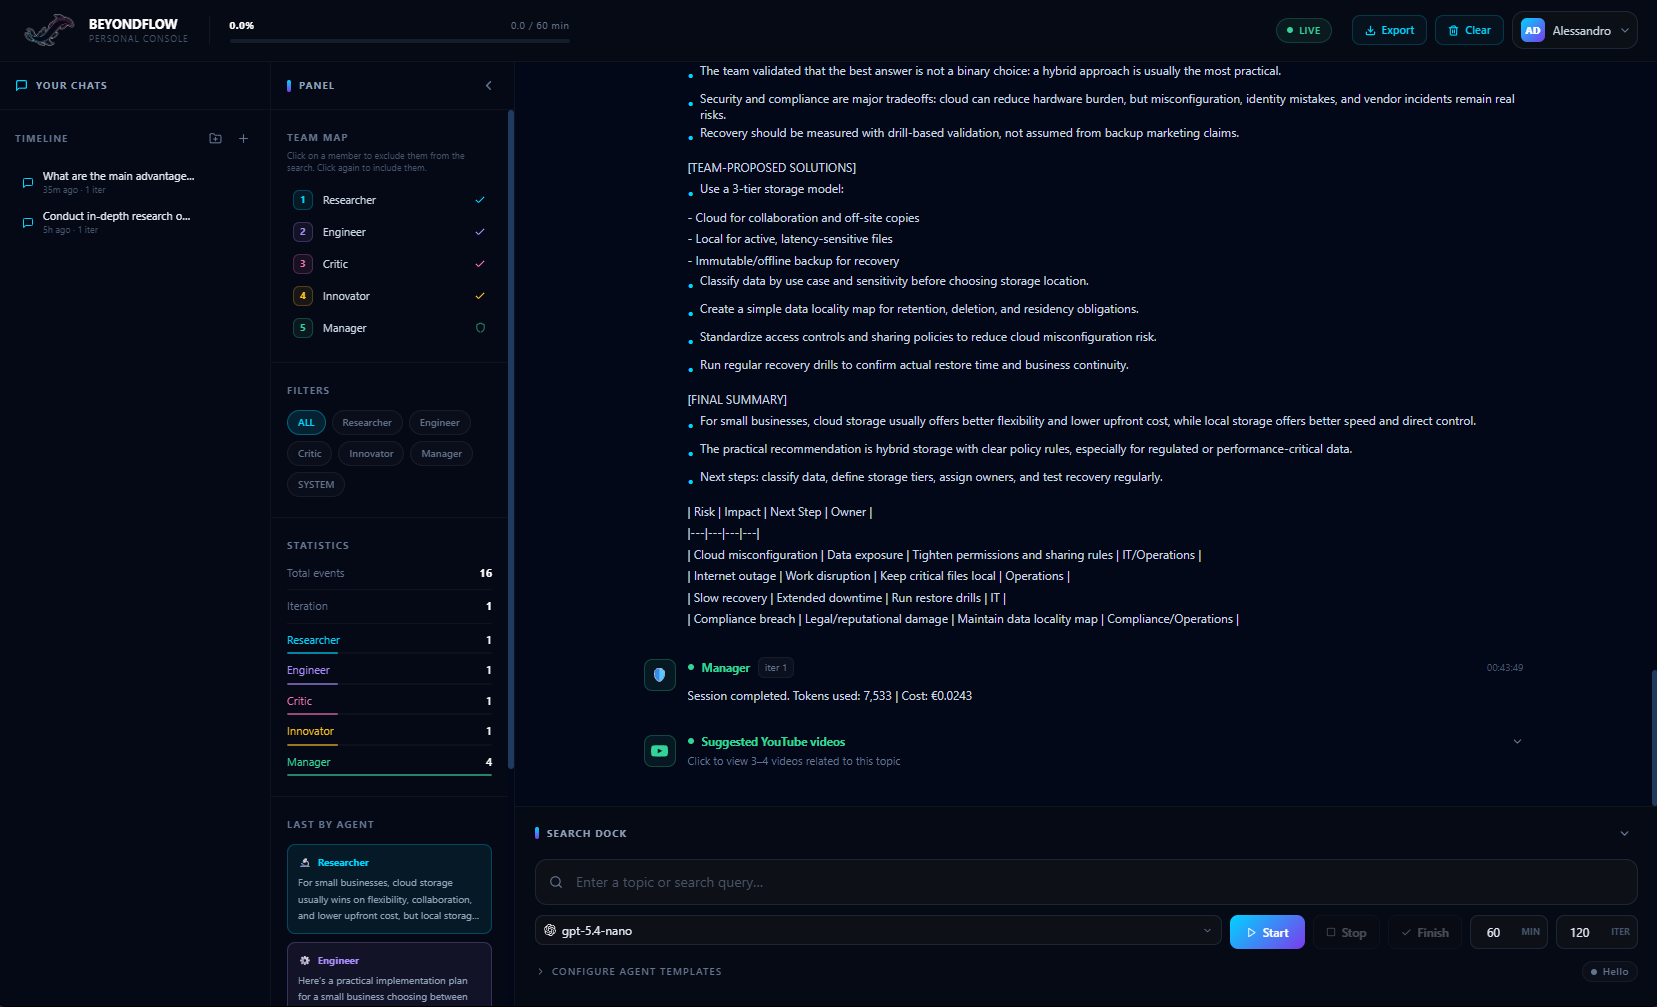This screenshot has height=1007, width=1657.
Task: Click the Researcher number 1 badge
Action: point(303,200)
